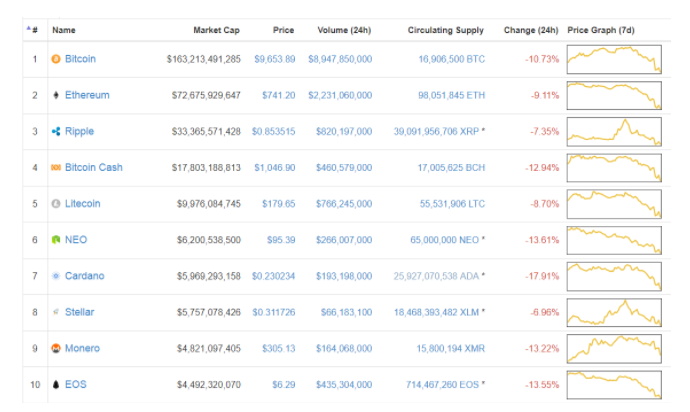Click the EOS logo icon
The height and width of the screenshot is (412, 690).
[56, 384]
